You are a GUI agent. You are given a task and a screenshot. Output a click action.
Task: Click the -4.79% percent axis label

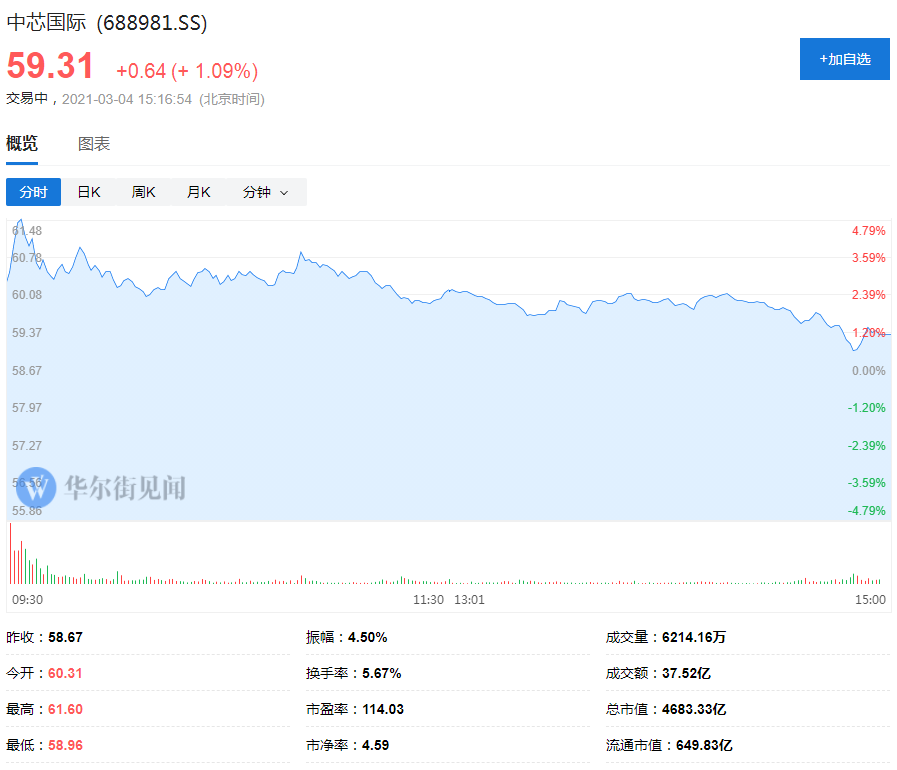[866, 510]
